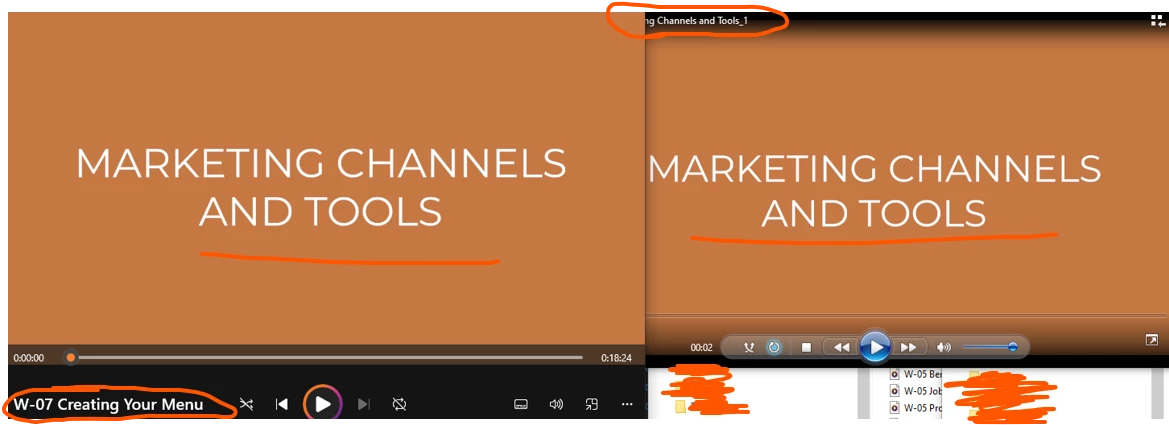1169x425 pixels.
Task: Toggle shuffle in the left media player
Action: [x=246, y=404]
